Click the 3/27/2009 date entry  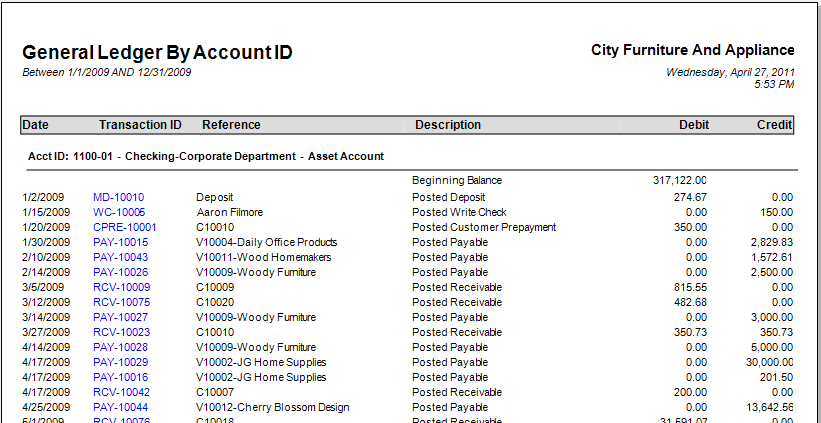coord(46,332)
